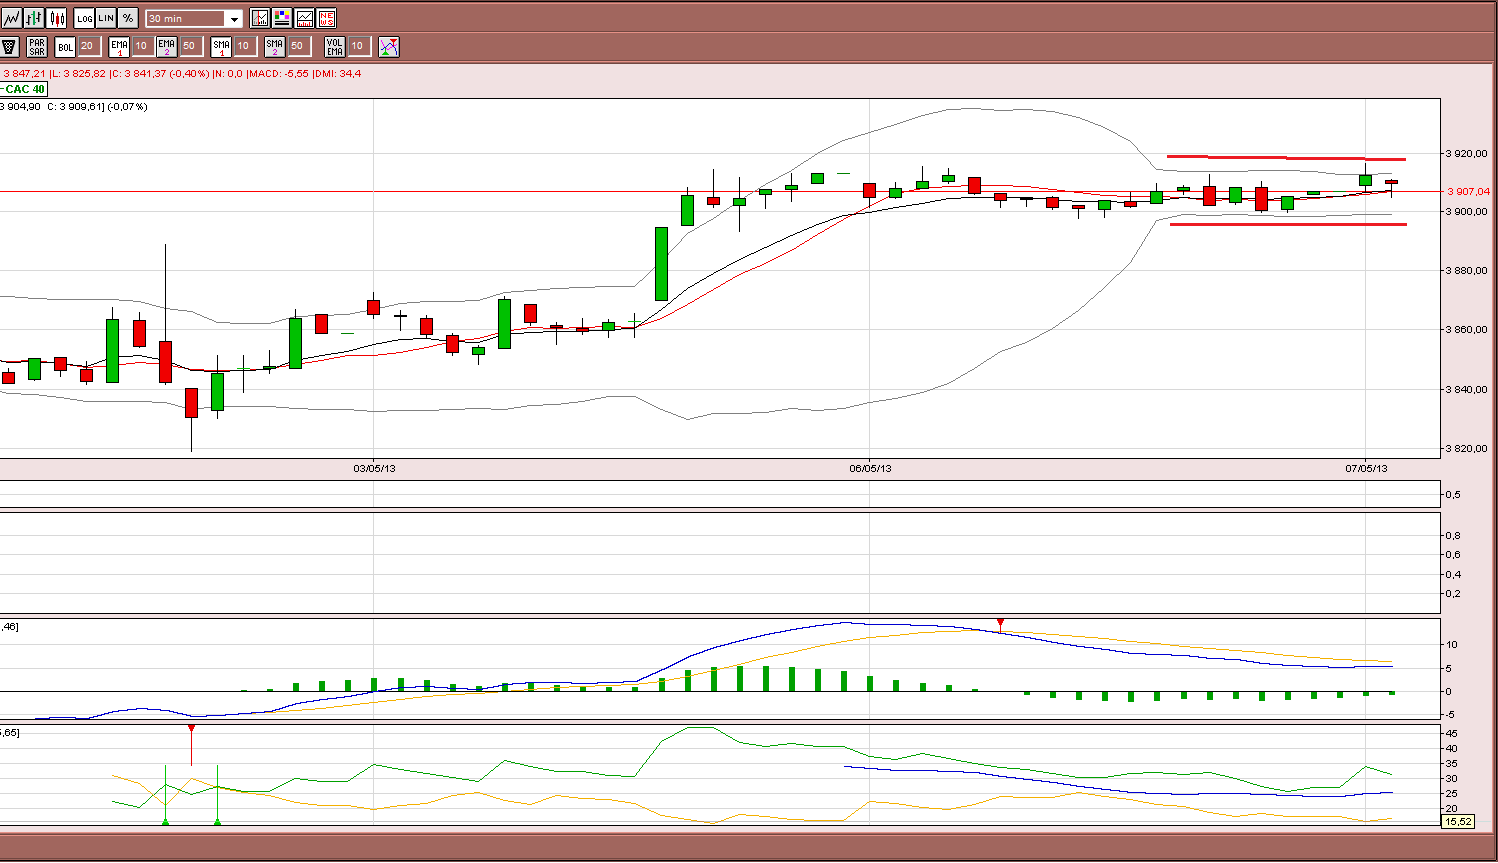Click the chart cursor/crosshair analysis icon
The image size is (1498, 863).
(x=260, y=18)
